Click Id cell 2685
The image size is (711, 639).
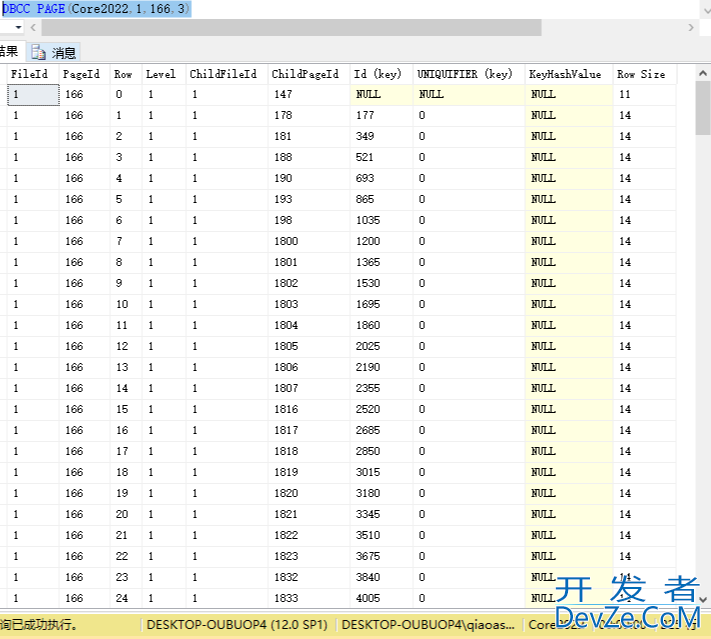click(381, 430)
